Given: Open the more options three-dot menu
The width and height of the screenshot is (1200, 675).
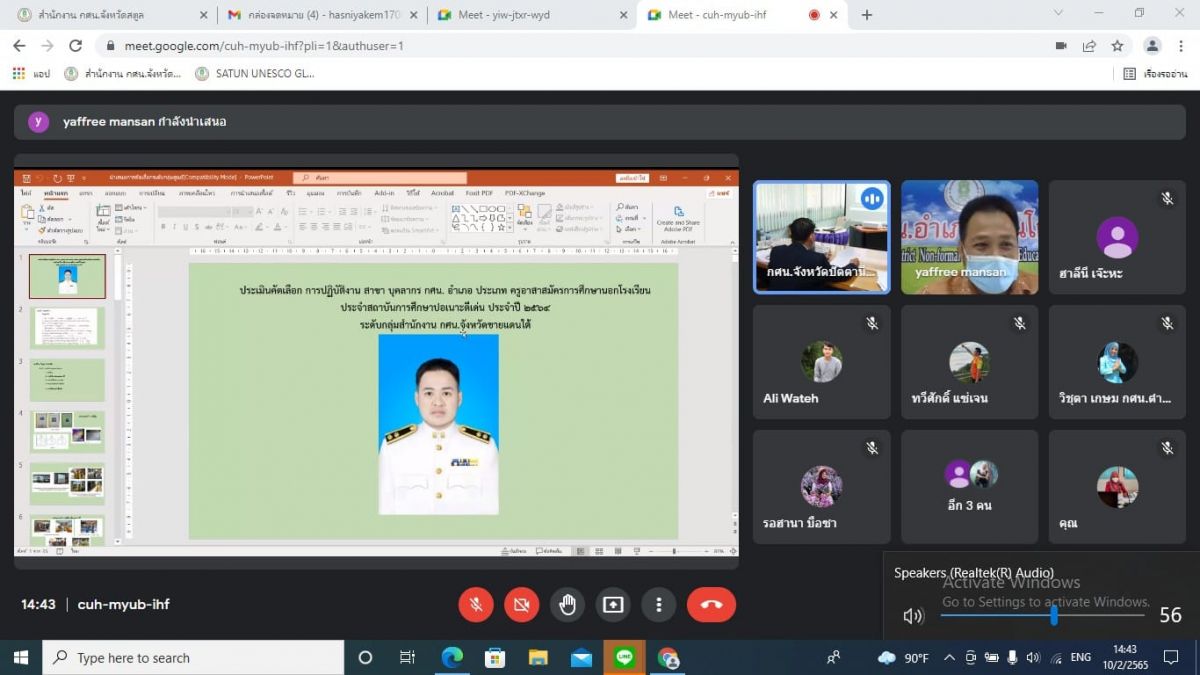Looking at the screenshot, I should 658,605.
